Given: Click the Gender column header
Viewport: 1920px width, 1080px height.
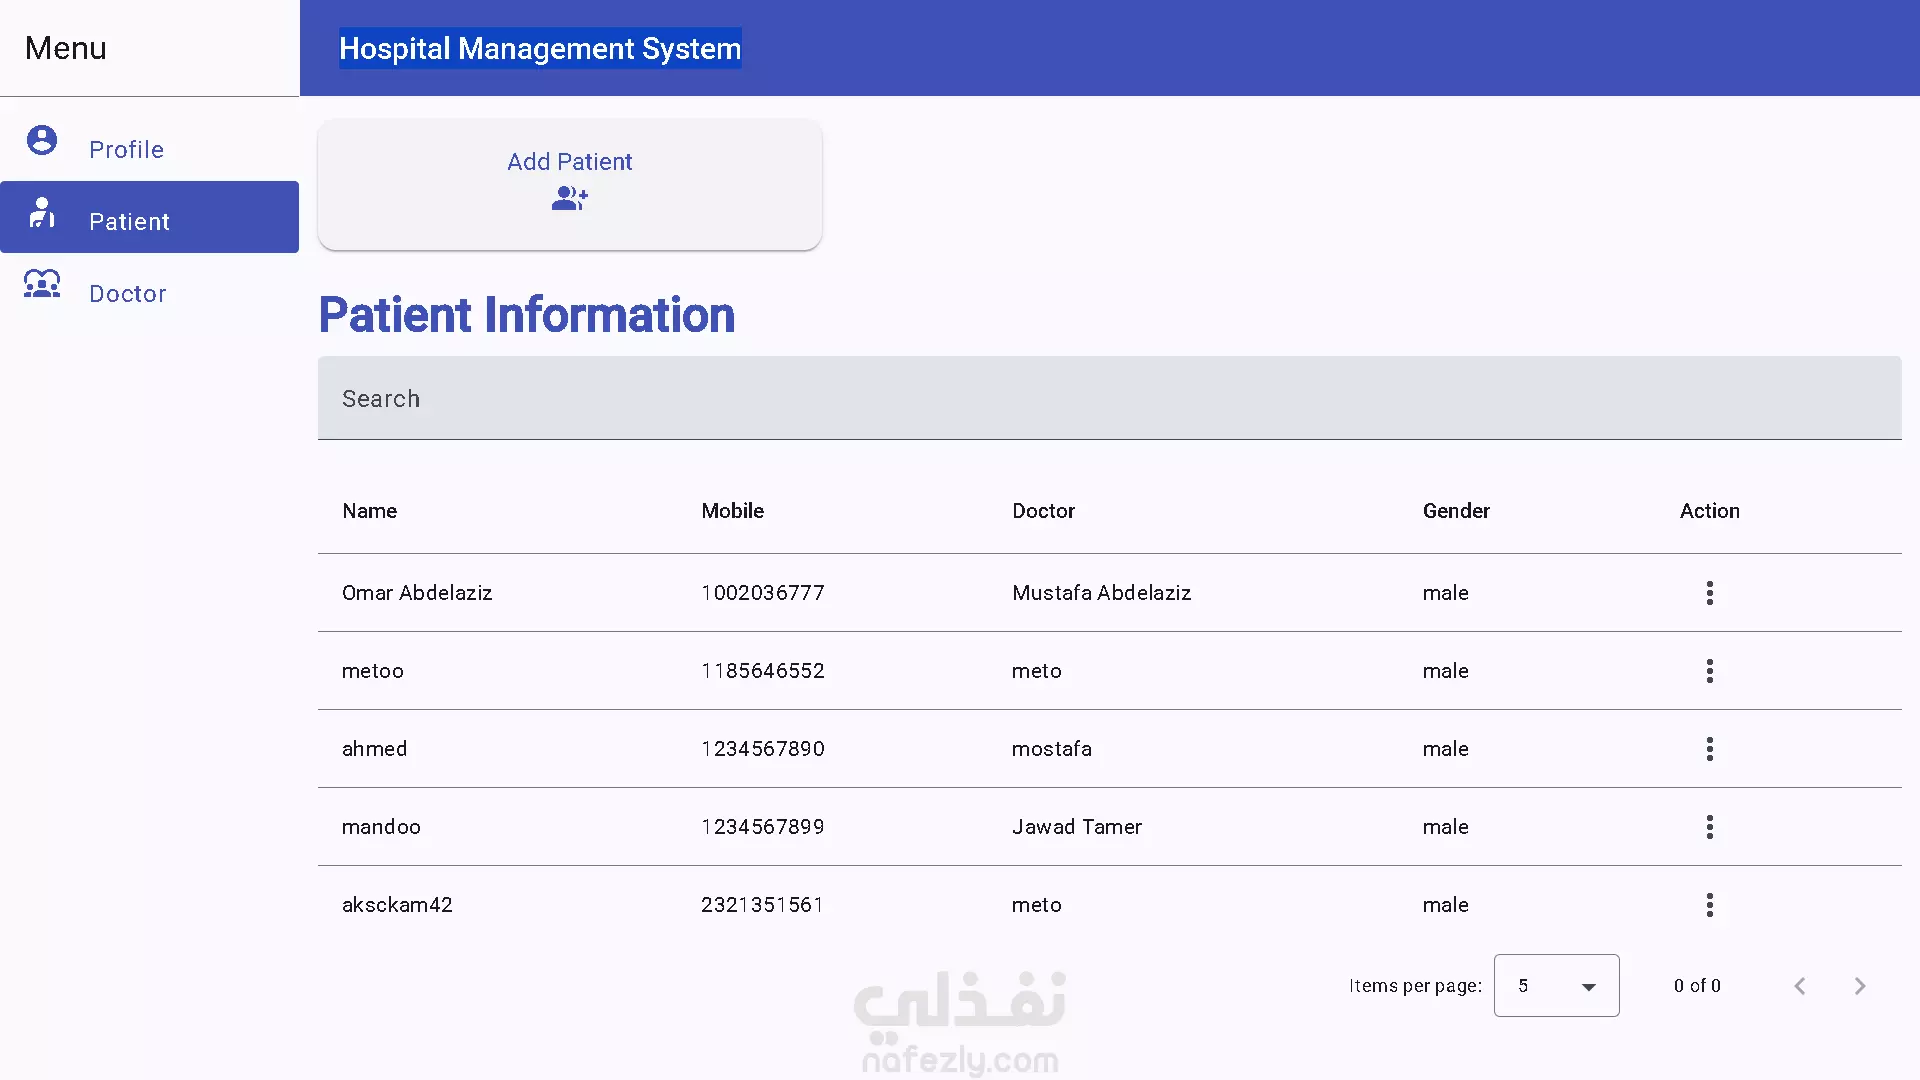Looking at the screenshot, I should pos(1457,511).
